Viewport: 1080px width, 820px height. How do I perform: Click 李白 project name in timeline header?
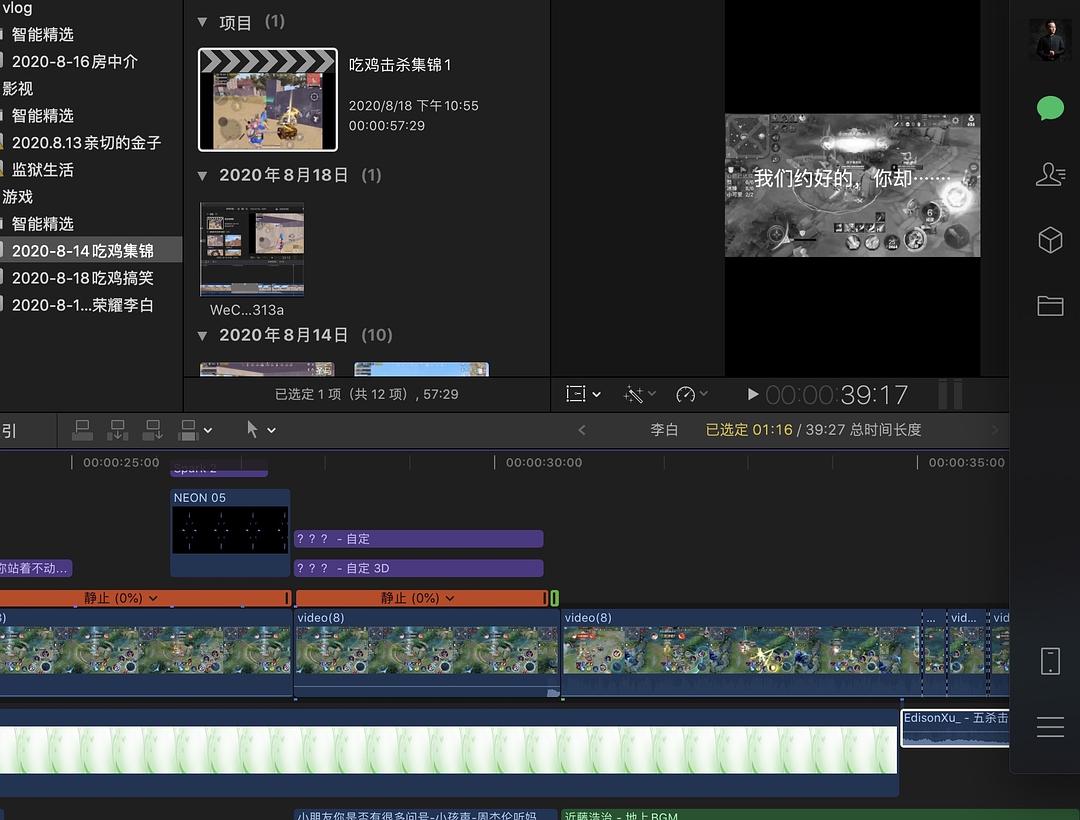pyautogui.click(x=664, y=430)
